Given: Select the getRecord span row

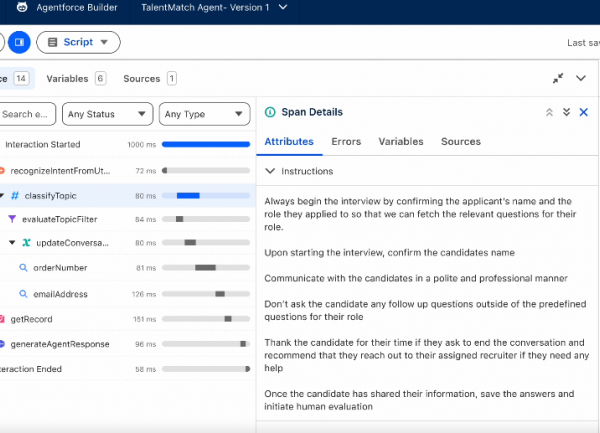Looking at the screenshot, I should 31,319.
